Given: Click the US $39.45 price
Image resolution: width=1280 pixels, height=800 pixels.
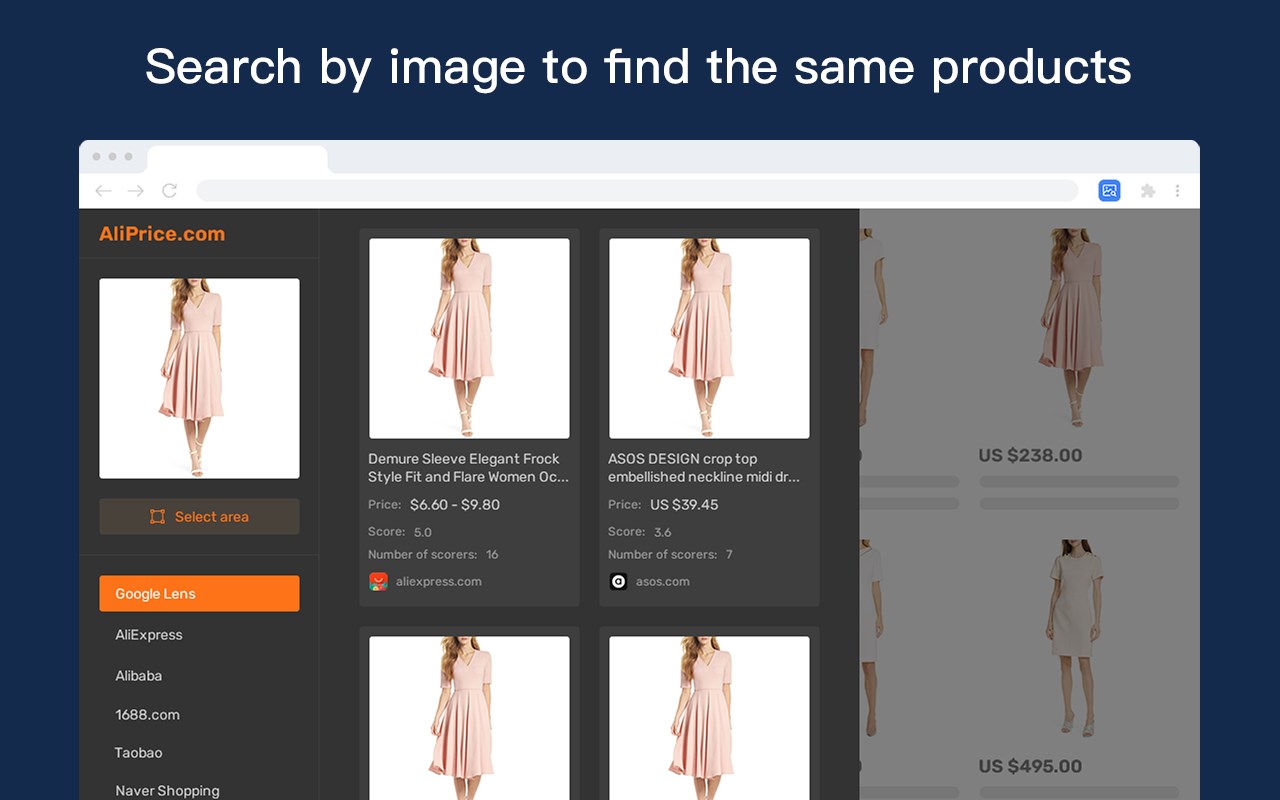Looking at the screenshot, I should (x=684, y=505).
